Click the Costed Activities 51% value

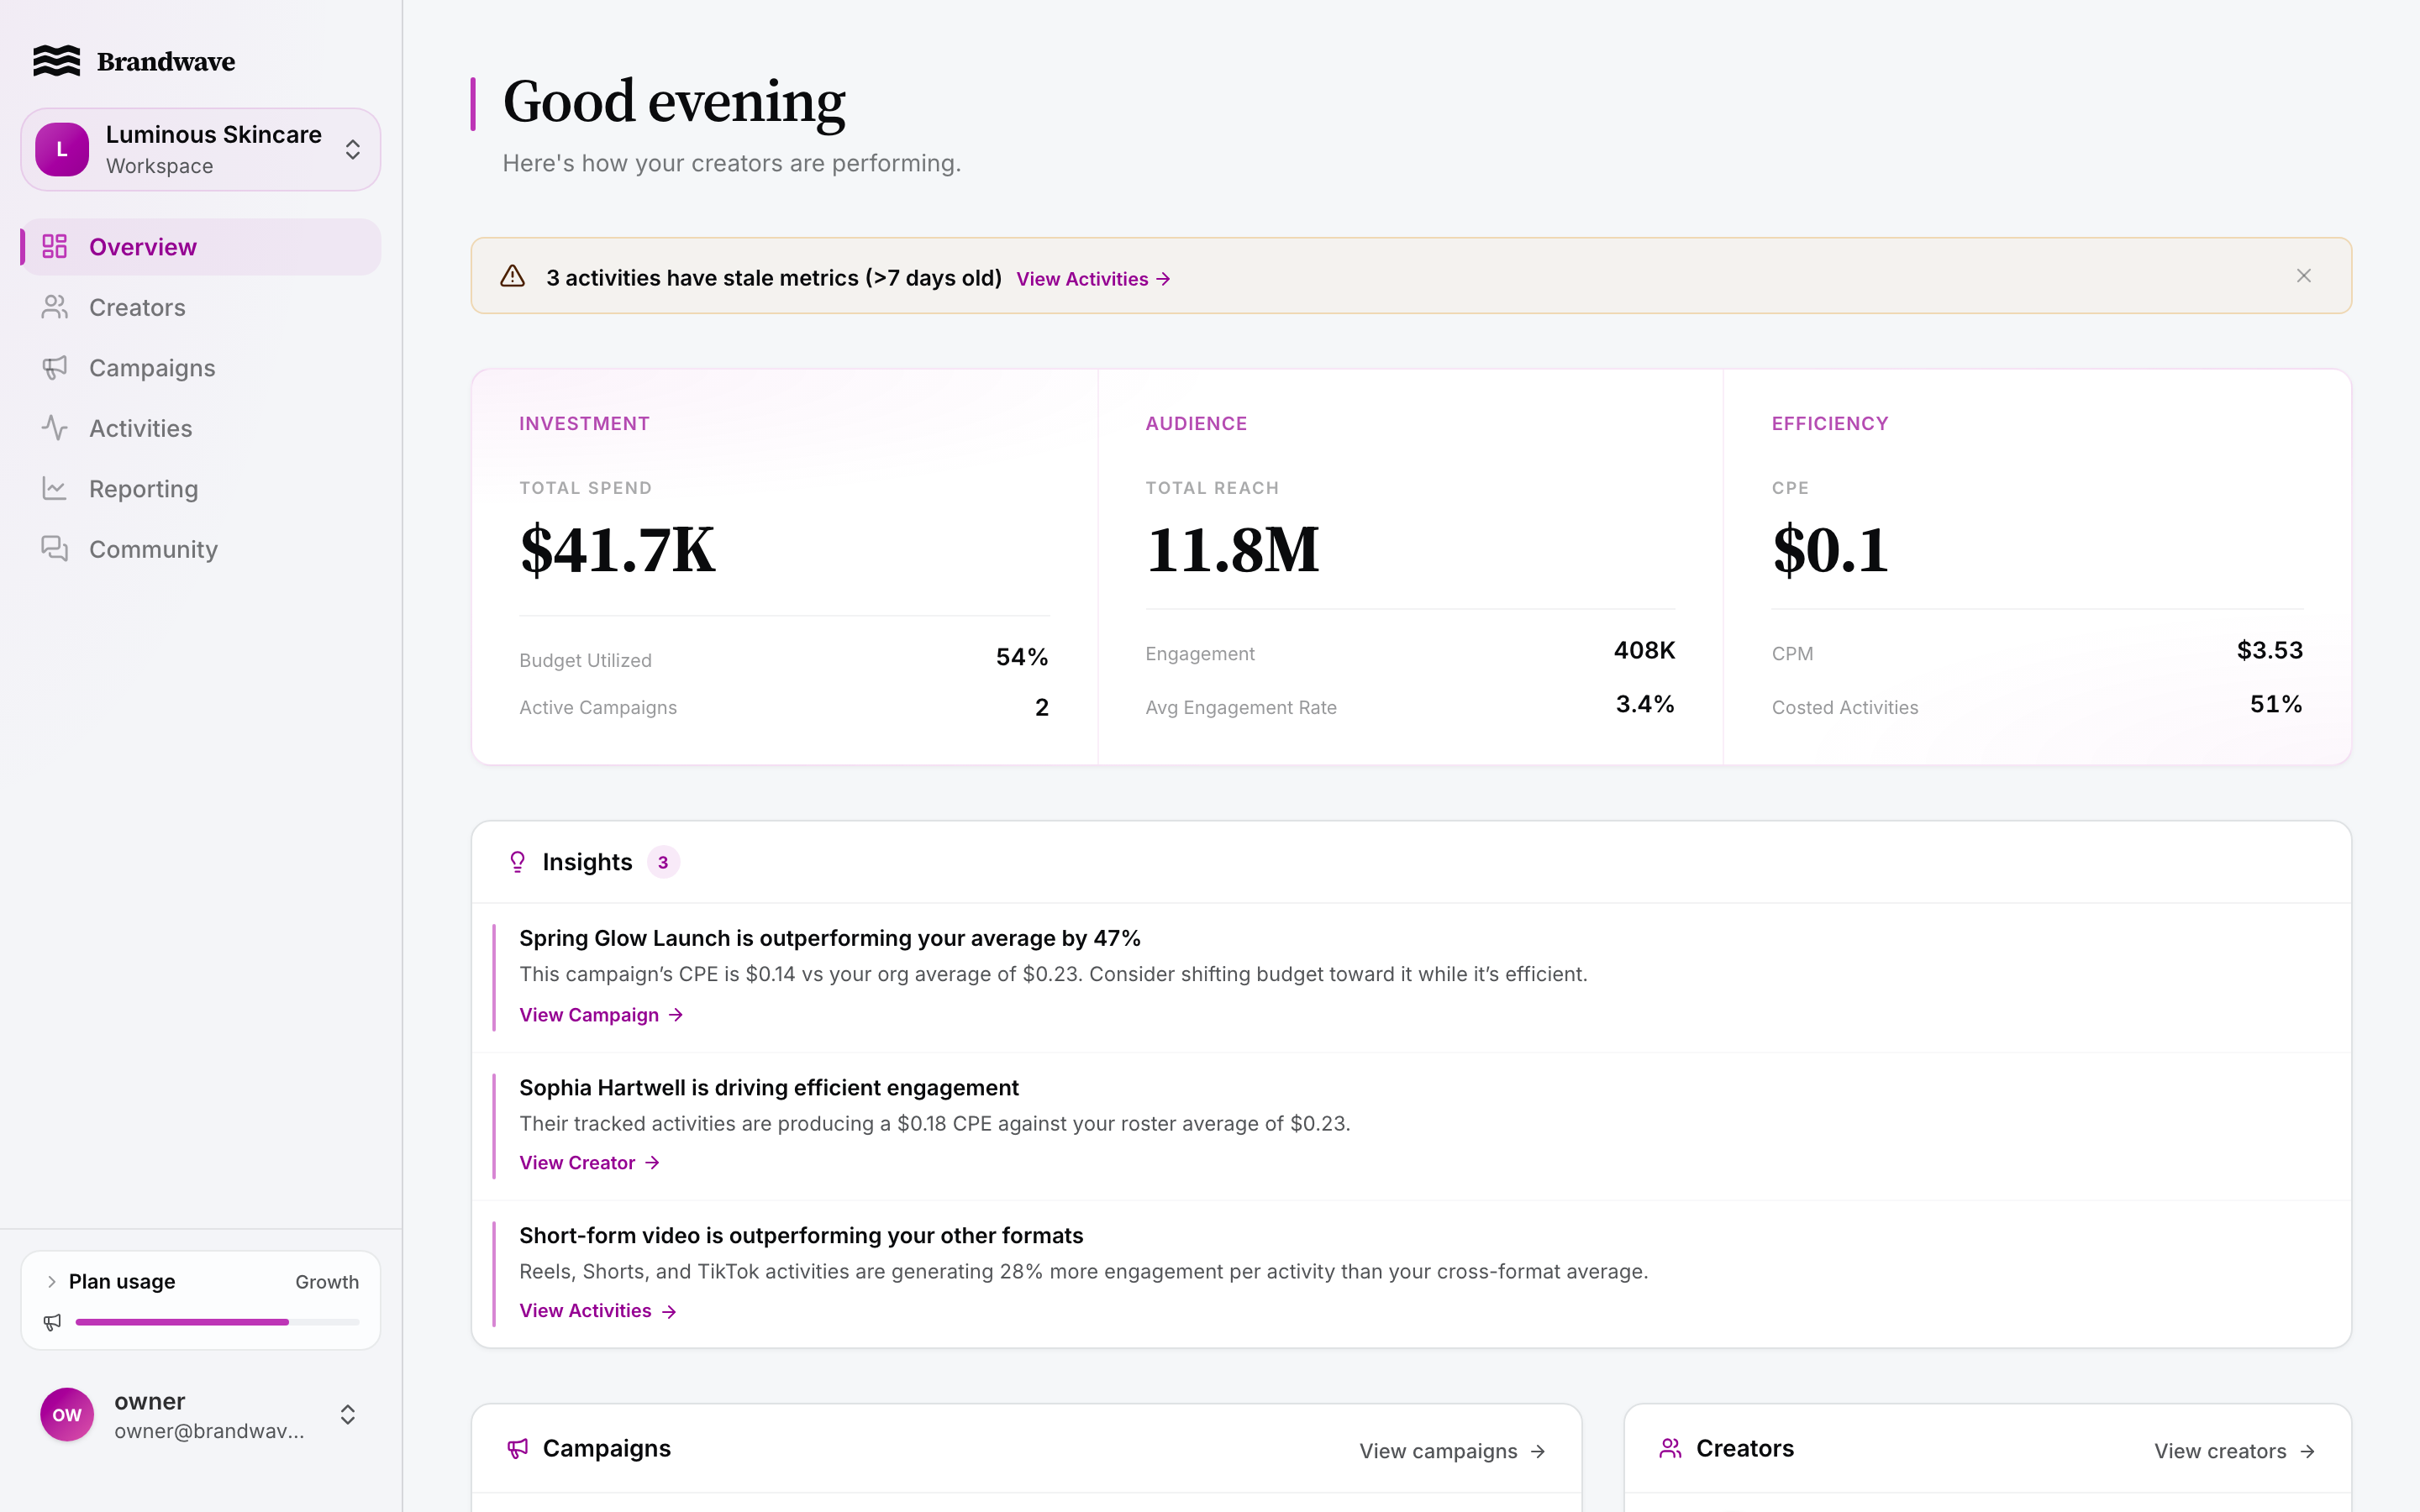pyautogui.click(x=2276, y=705)
